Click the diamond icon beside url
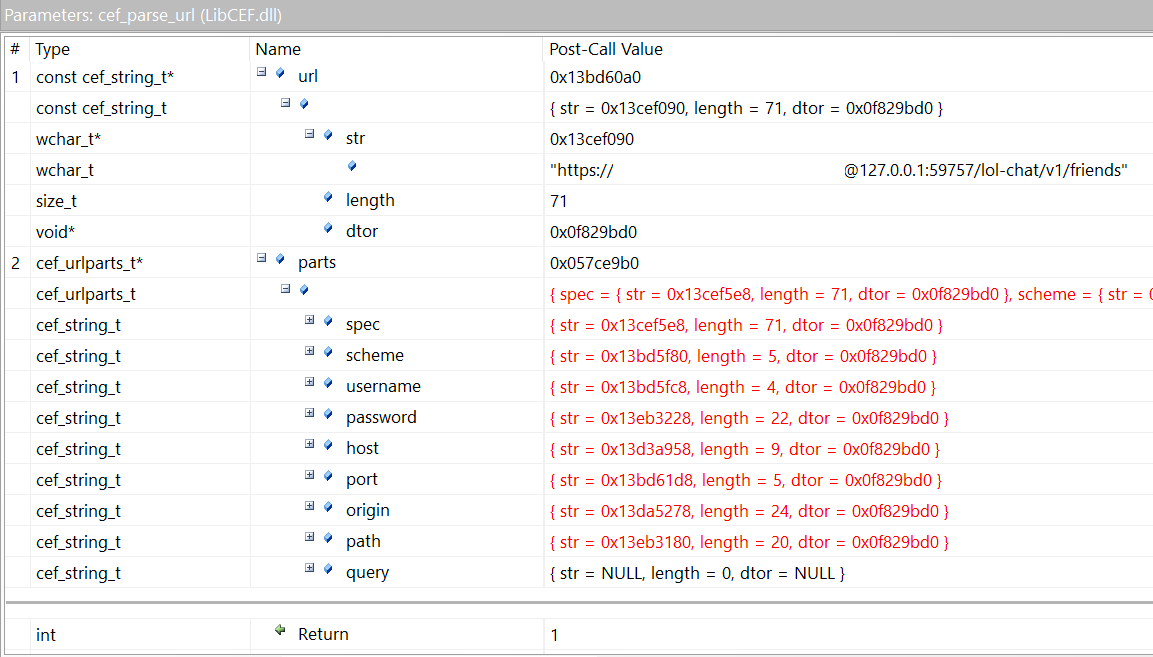The image size is (1153, 657). (278, 74)
